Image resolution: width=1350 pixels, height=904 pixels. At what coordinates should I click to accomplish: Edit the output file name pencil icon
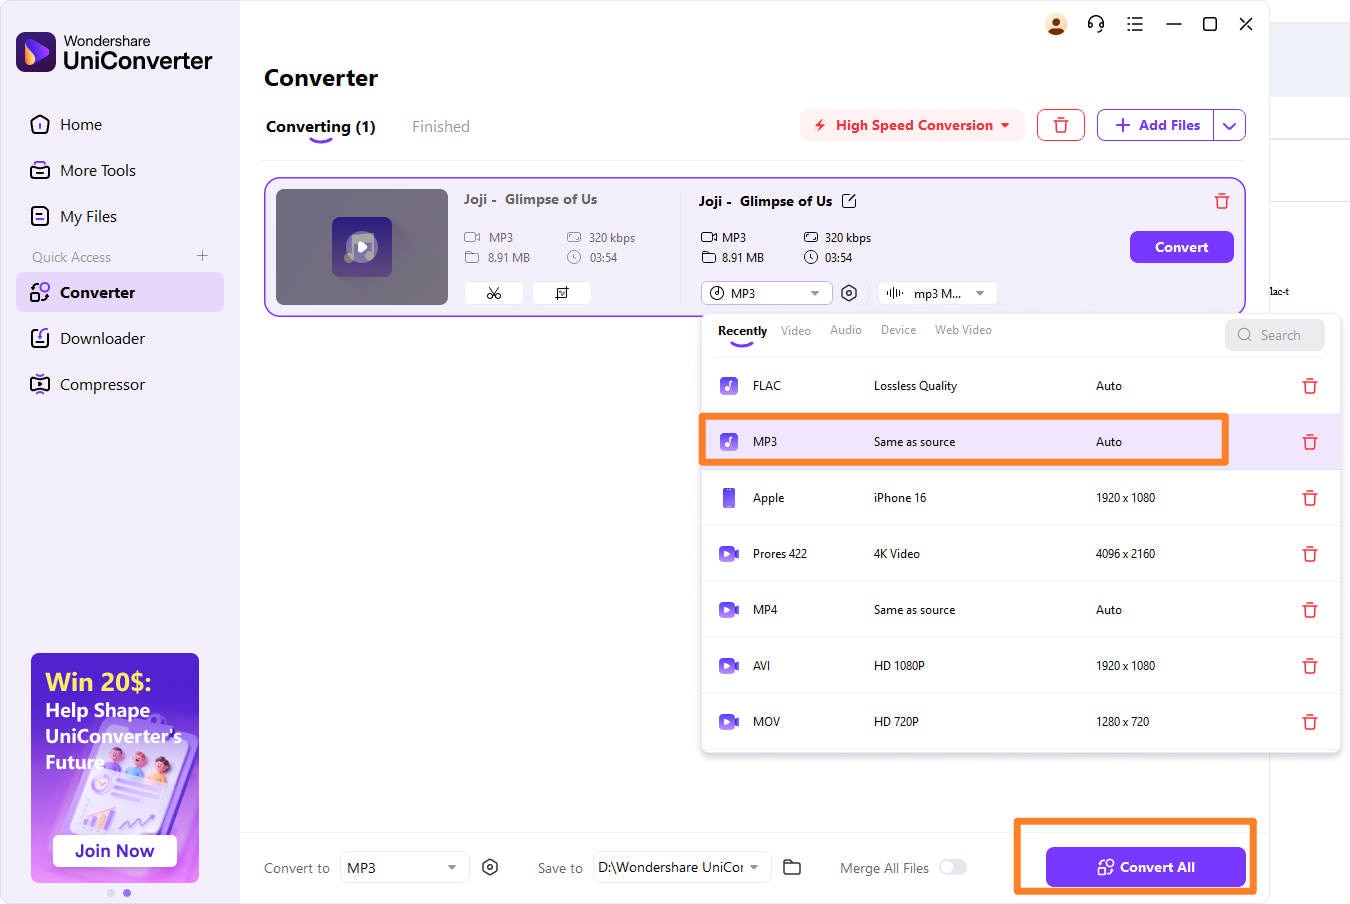(849, 201)
